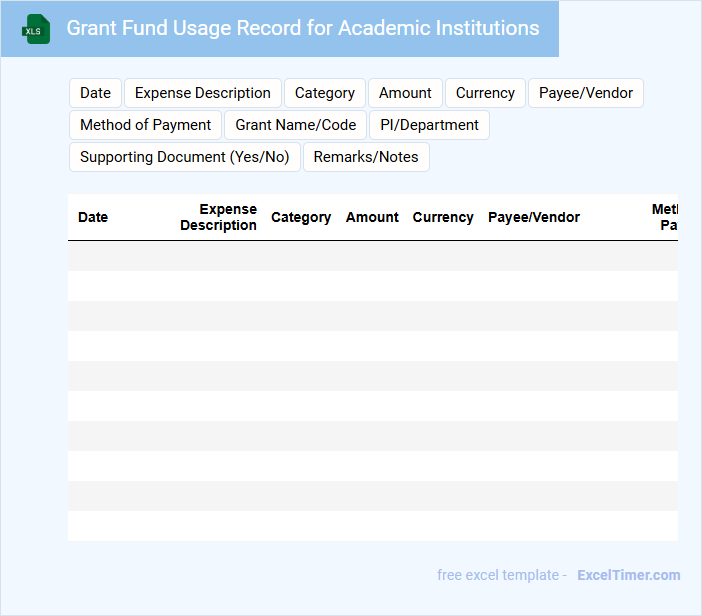Select the Currency column header
The image size is (702, 616).
(x=443, y=217)
